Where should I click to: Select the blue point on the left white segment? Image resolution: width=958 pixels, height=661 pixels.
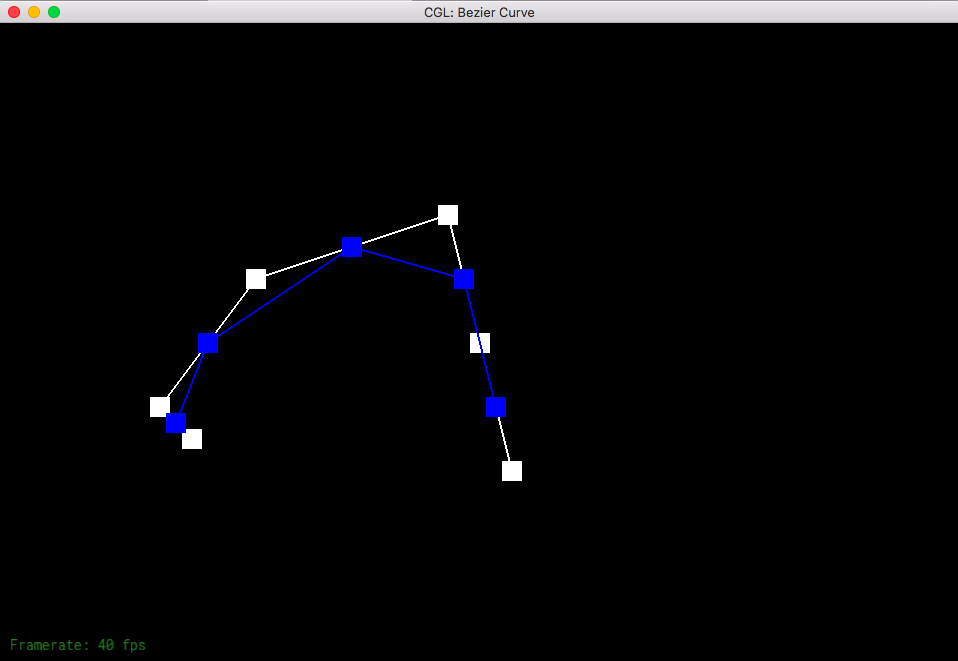[208, 343]
